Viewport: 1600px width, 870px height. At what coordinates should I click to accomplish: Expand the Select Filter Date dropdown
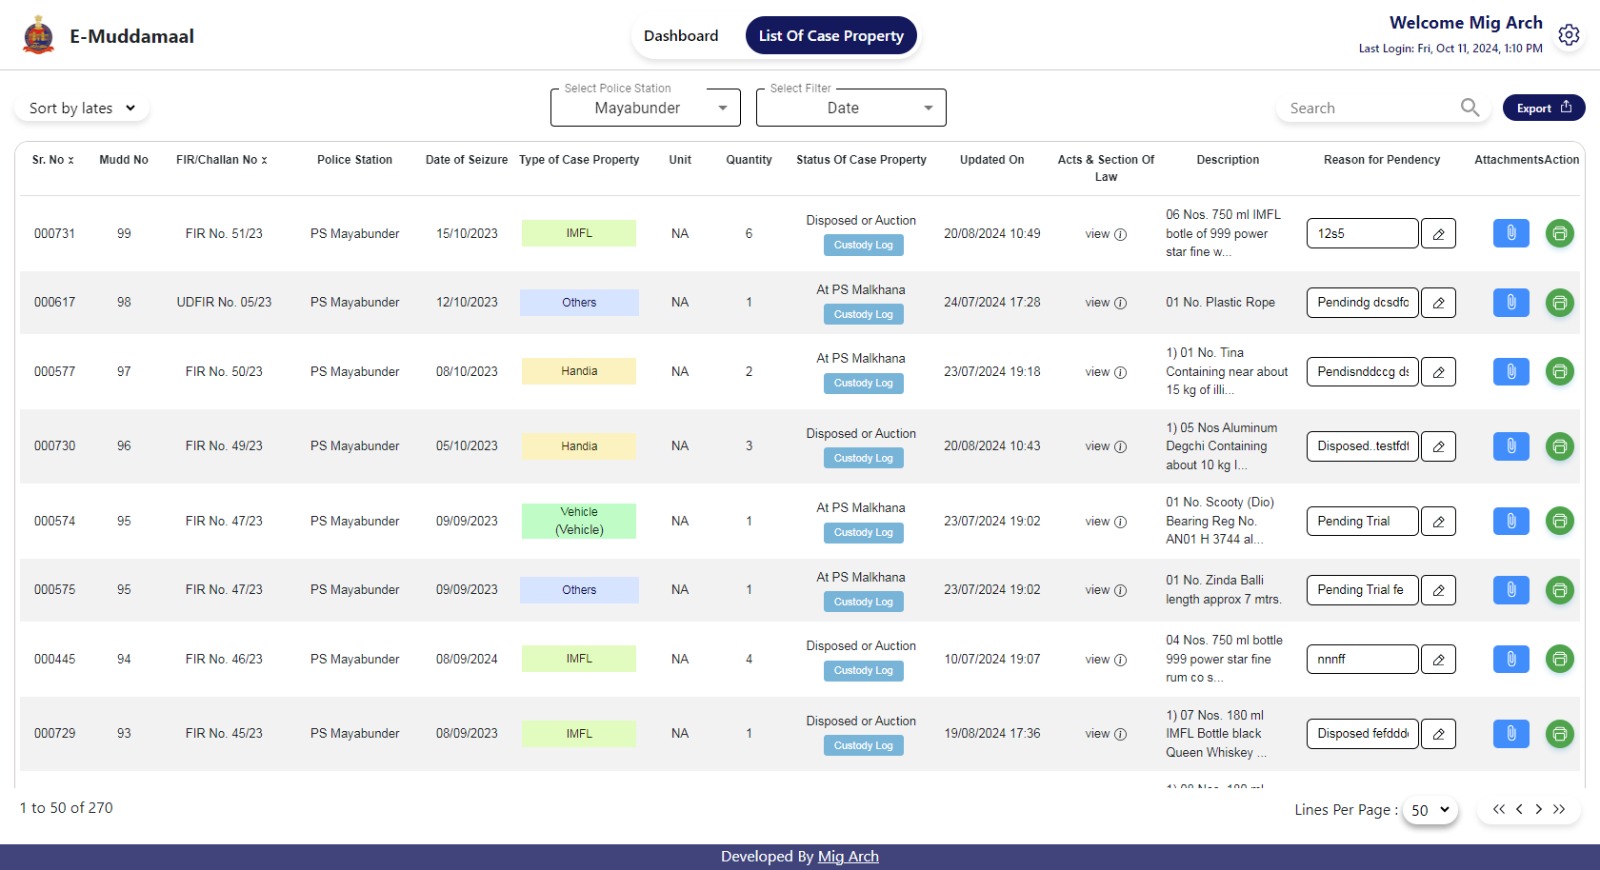851,108
